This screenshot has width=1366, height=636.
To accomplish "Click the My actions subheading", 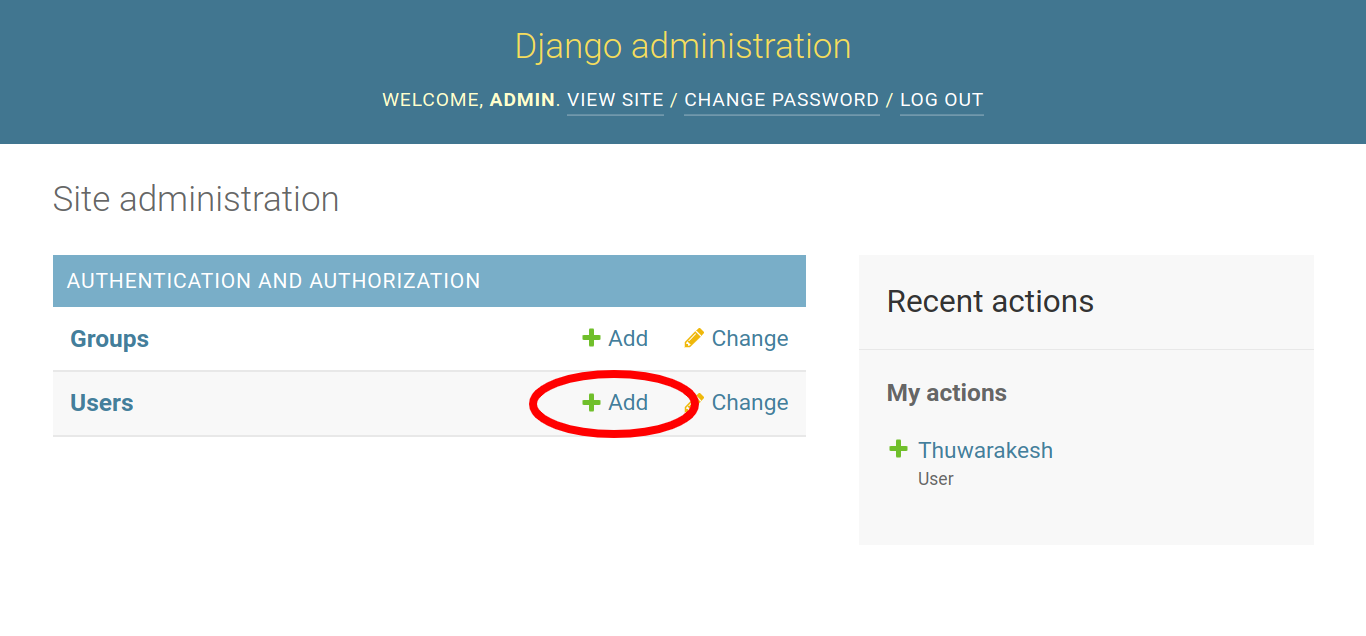I will pyautogui.click(x=946, y=393).
